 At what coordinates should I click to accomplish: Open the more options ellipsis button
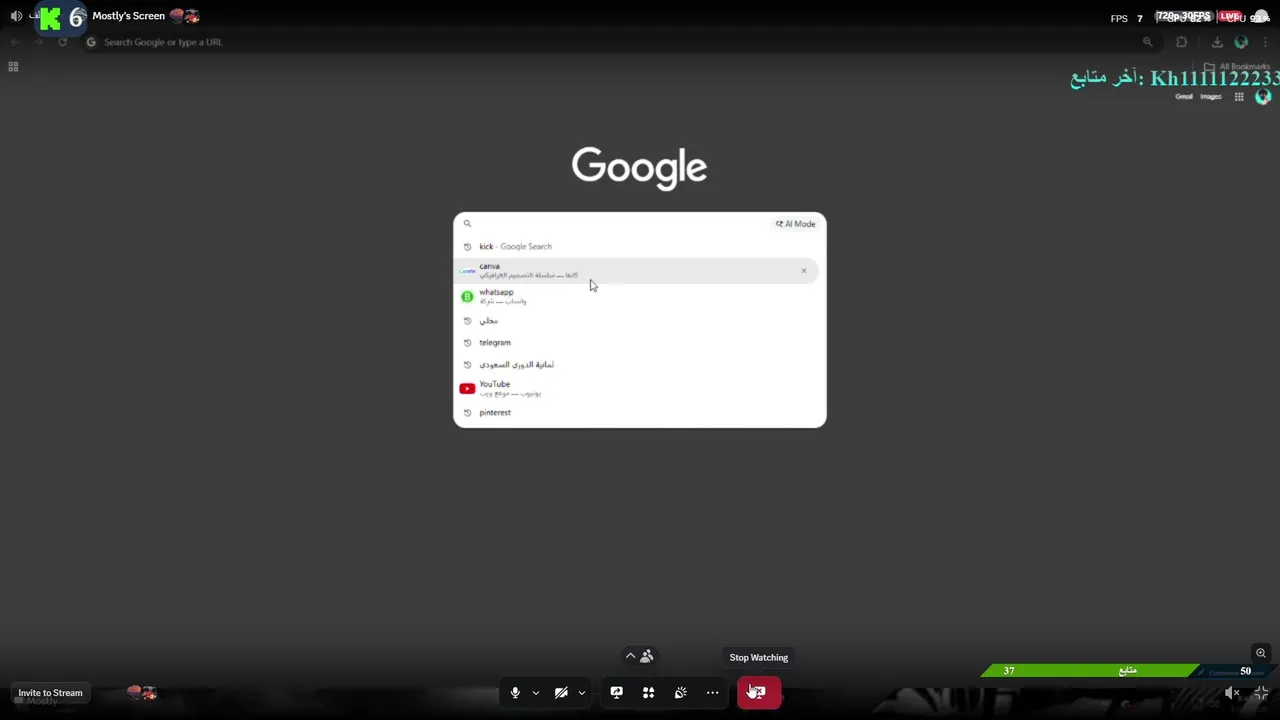click(x=712, y=692)
